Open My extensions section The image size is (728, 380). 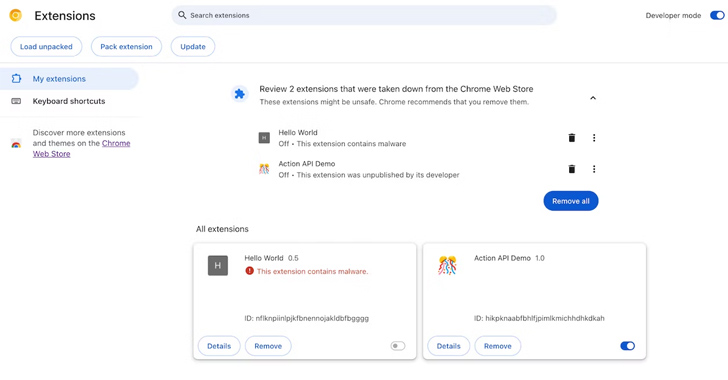pyautogui.click(x=69, y=79)
